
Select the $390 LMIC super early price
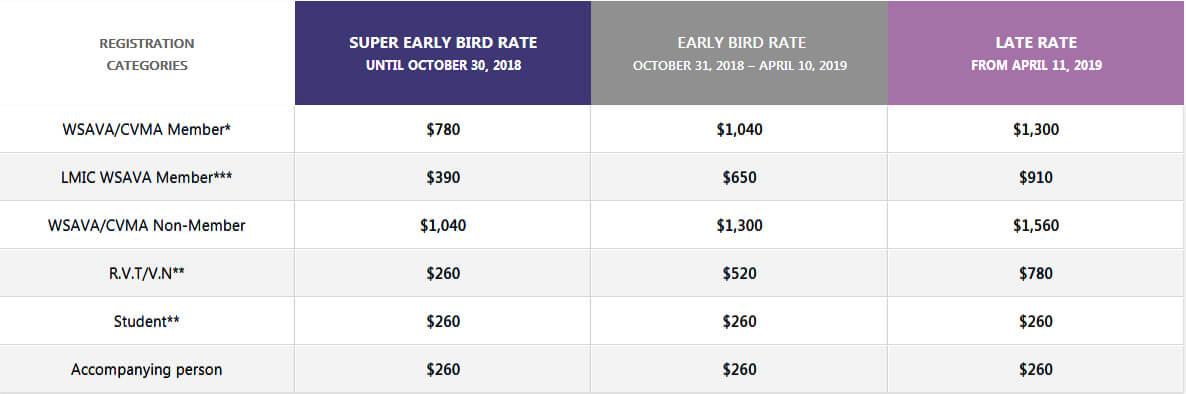(443, 178)
